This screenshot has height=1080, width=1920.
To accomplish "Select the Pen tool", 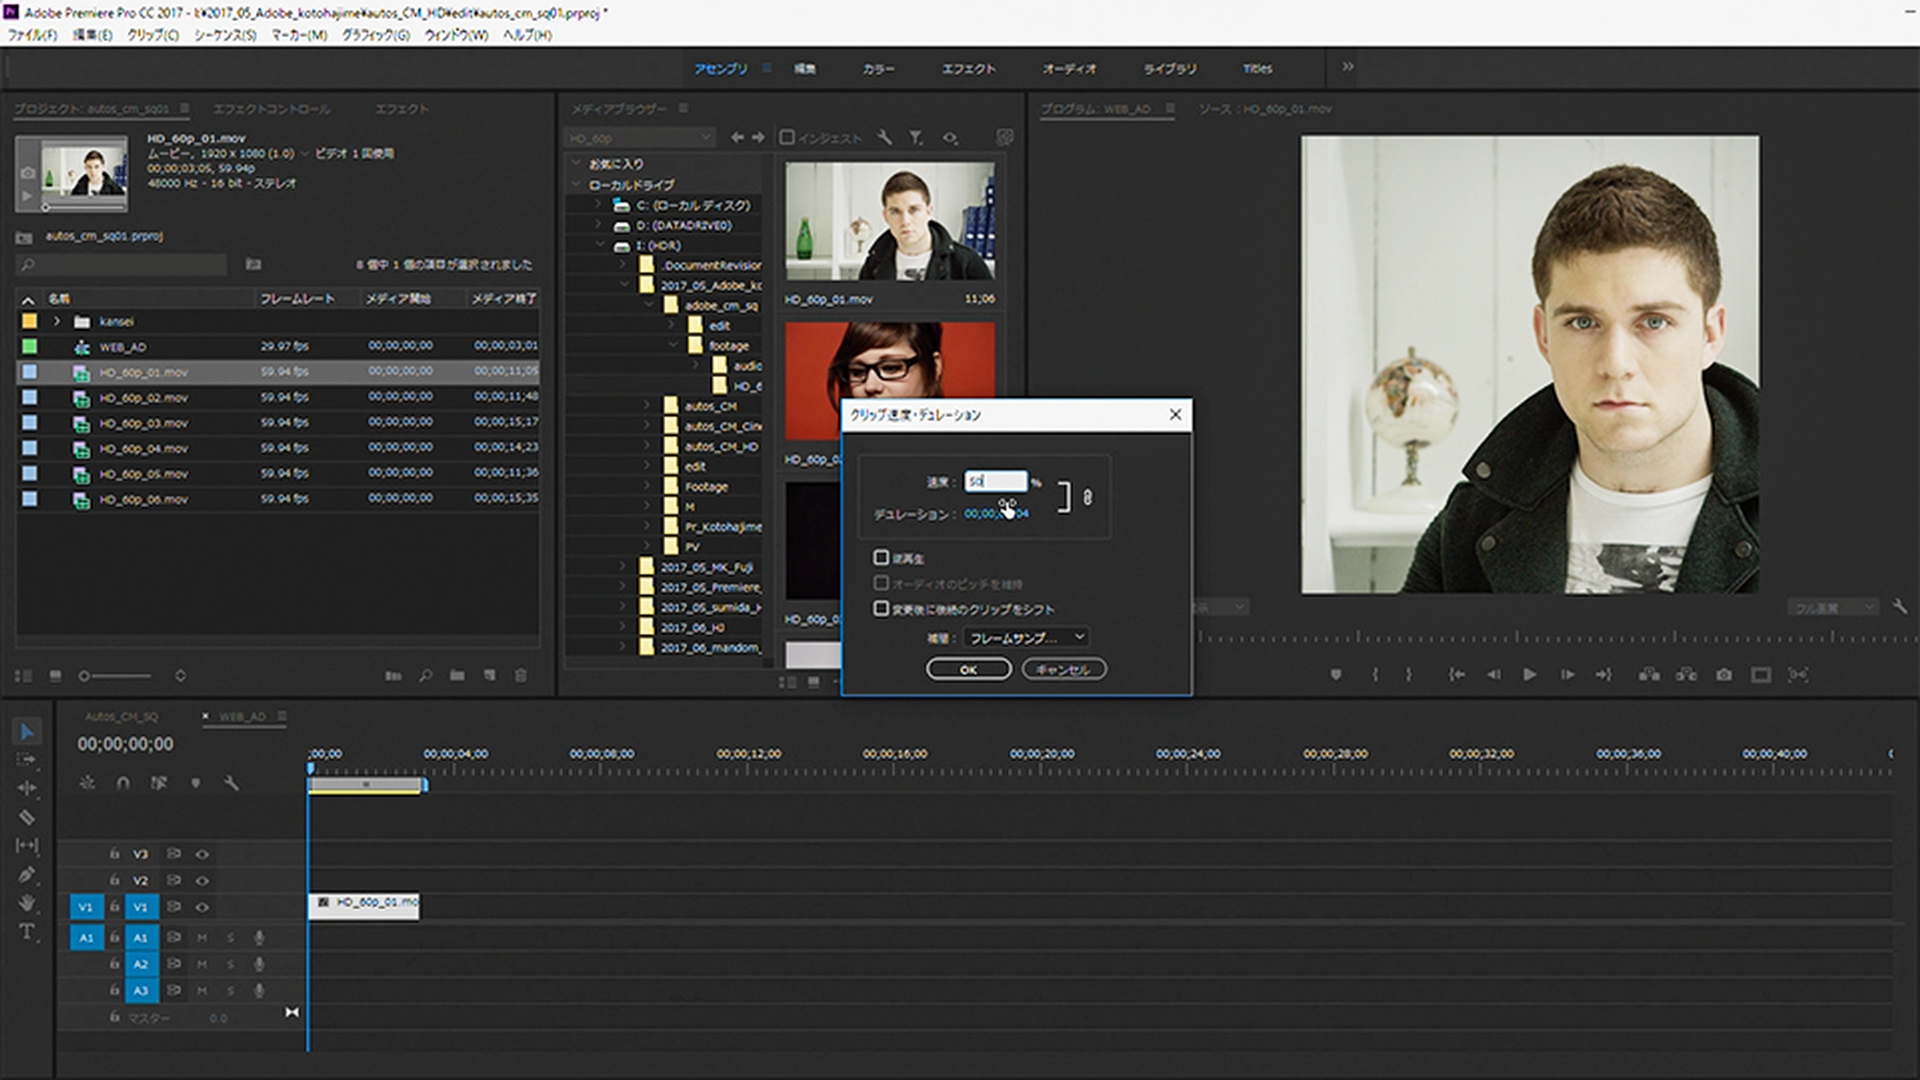I will tap(27, 875).
